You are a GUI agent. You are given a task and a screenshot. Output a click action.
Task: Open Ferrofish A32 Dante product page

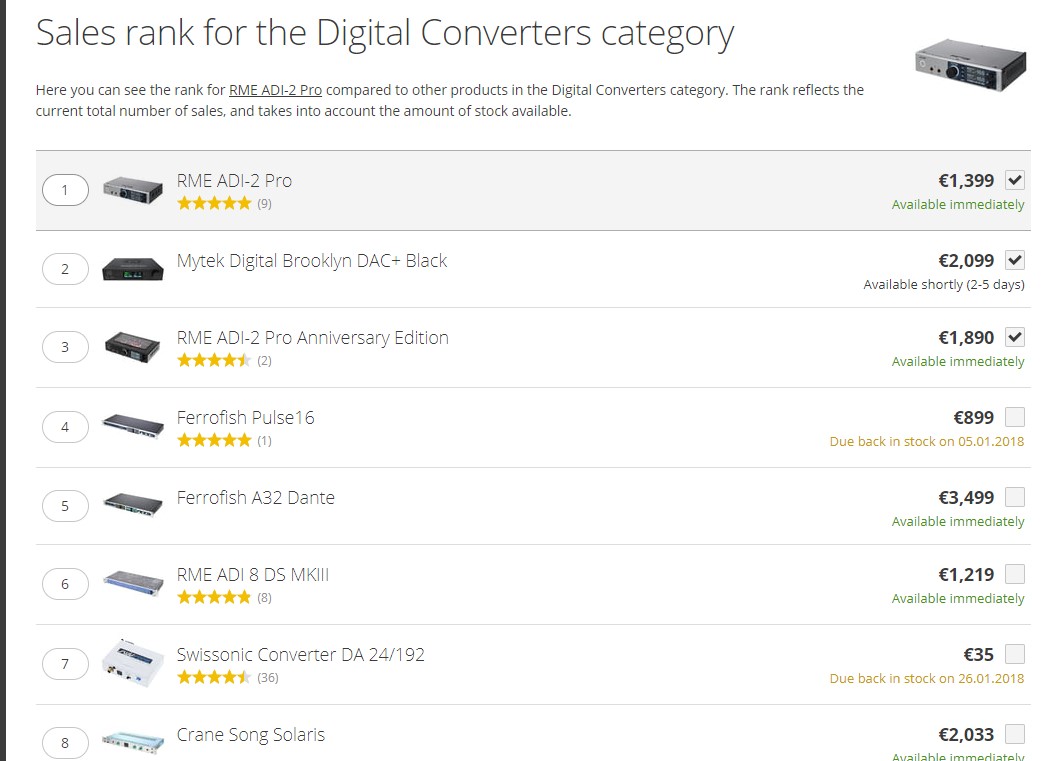click(x=256, y=498)
